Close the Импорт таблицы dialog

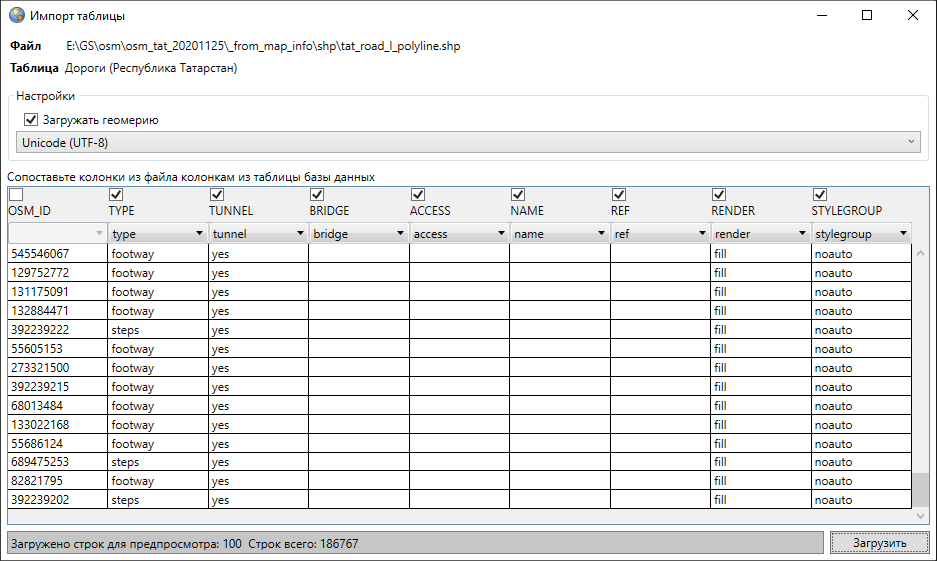point(913,16)
